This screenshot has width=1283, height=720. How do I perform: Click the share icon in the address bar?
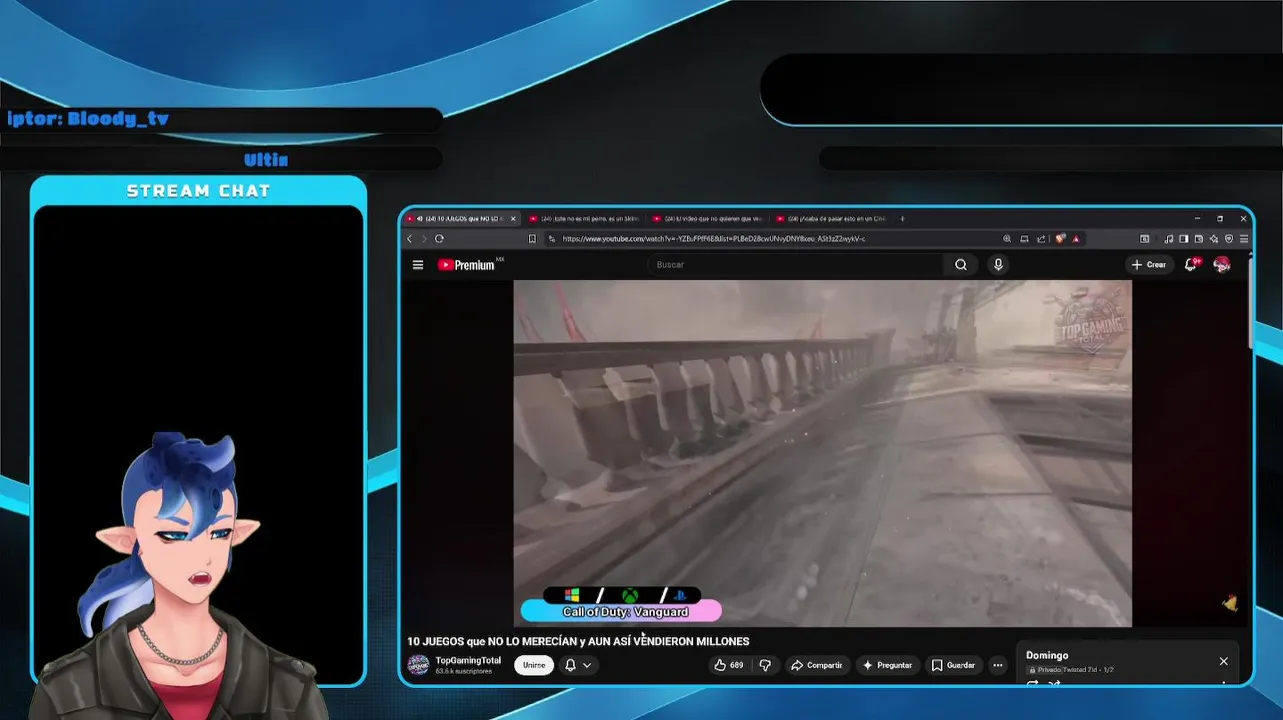point(1041,239)
